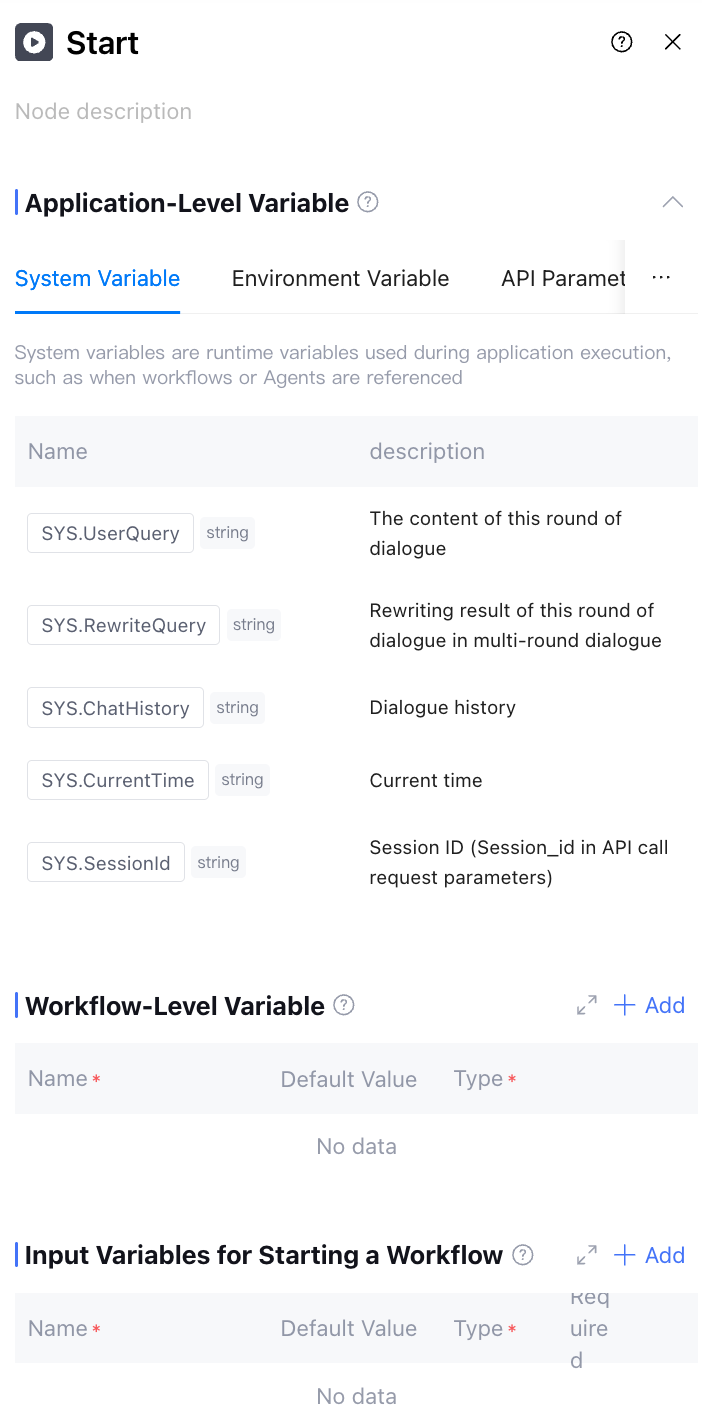Expand the Input Variables table fullscreen

point(587,1255)
